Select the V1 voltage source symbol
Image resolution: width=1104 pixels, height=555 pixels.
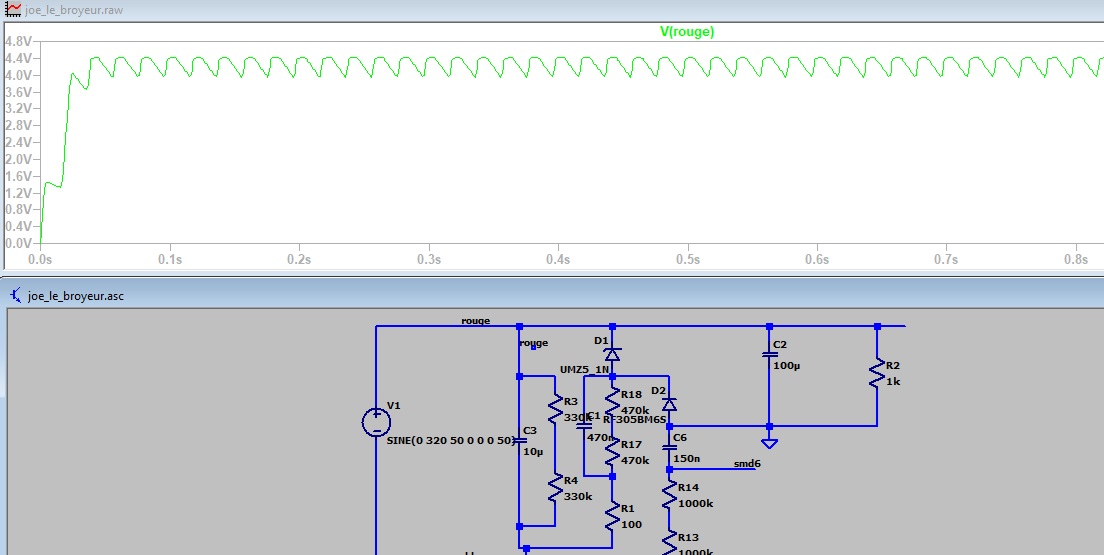click(377, 423)
